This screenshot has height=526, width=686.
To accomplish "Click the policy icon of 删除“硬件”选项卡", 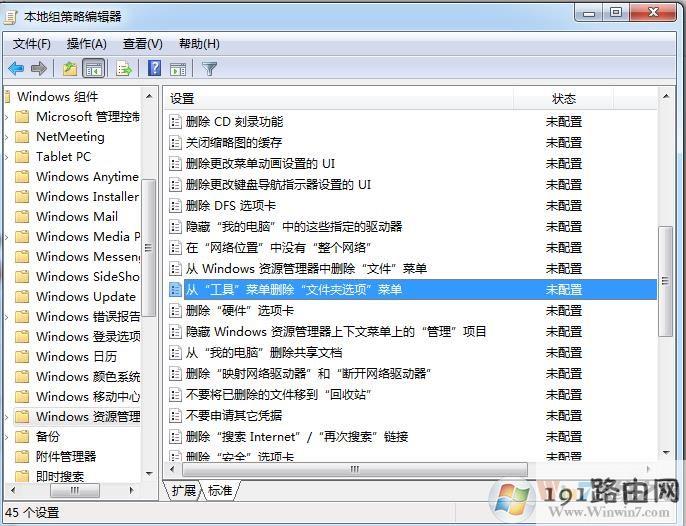I will (175, 311).
